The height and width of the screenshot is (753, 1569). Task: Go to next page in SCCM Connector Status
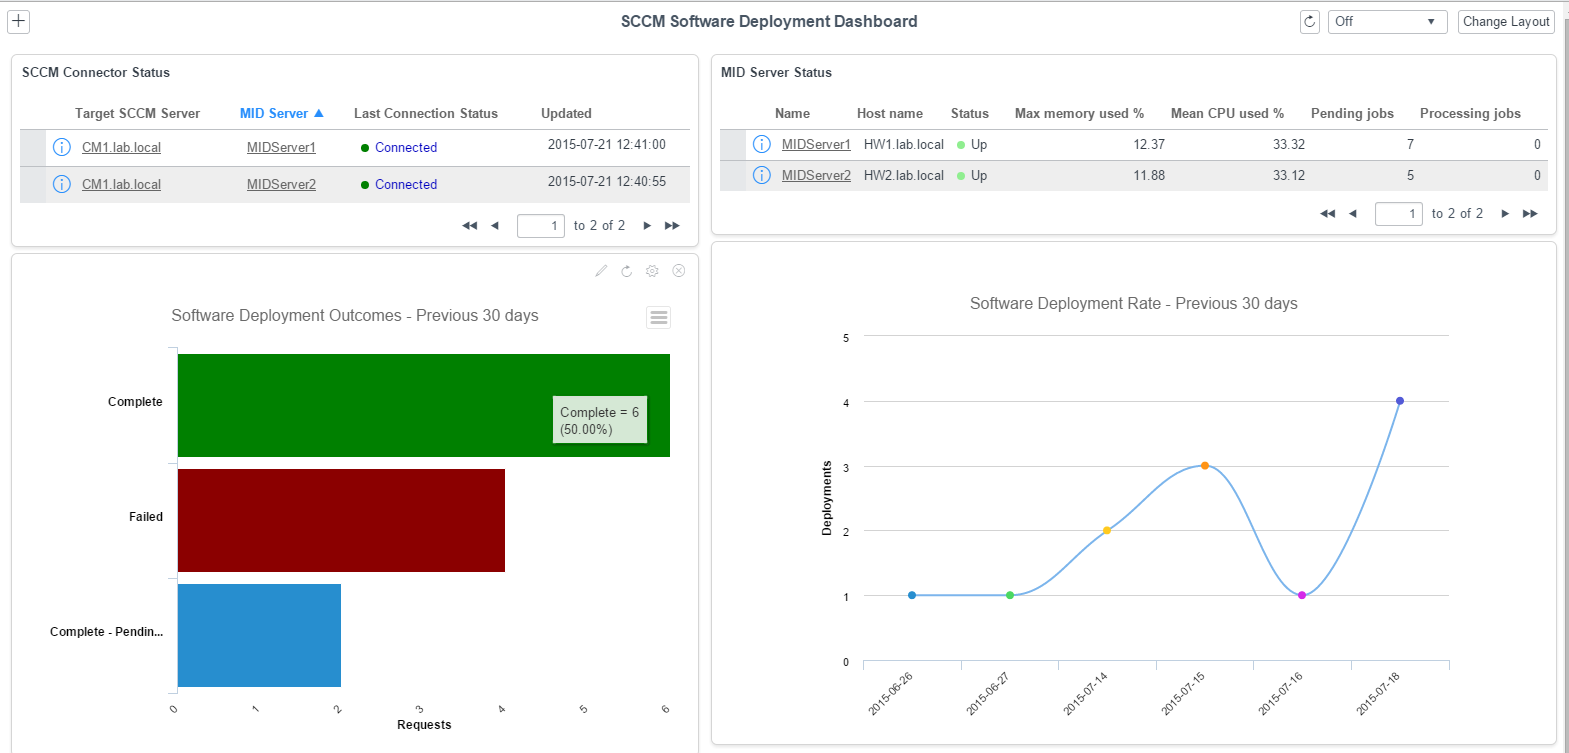[647, 226]
